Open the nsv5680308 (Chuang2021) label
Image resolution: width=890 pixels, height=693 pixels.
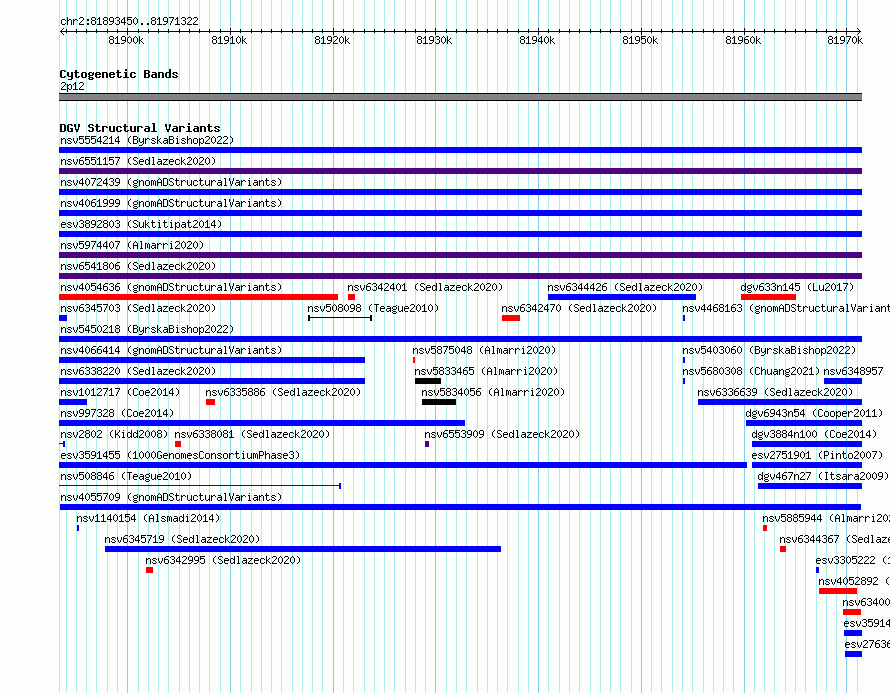point(751,371)
